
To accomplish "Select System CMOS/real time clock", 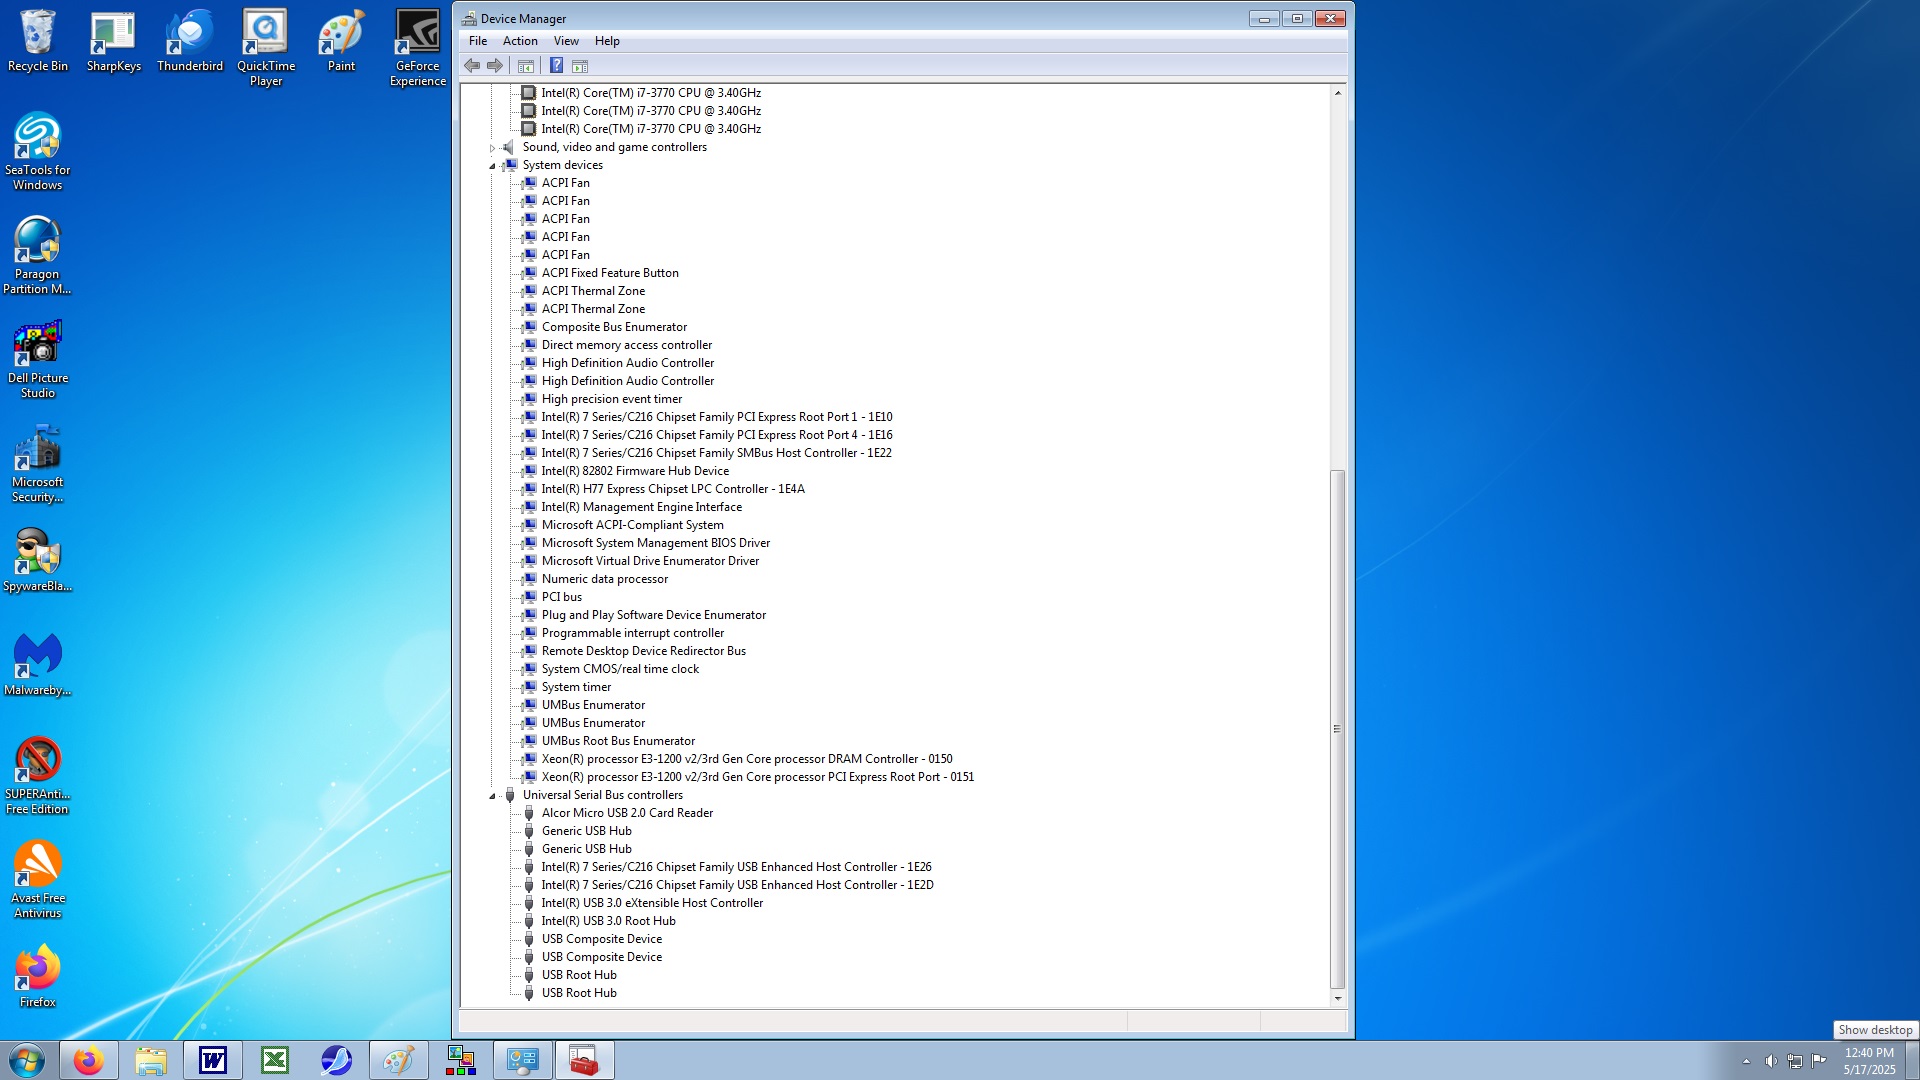I will 620,669.
